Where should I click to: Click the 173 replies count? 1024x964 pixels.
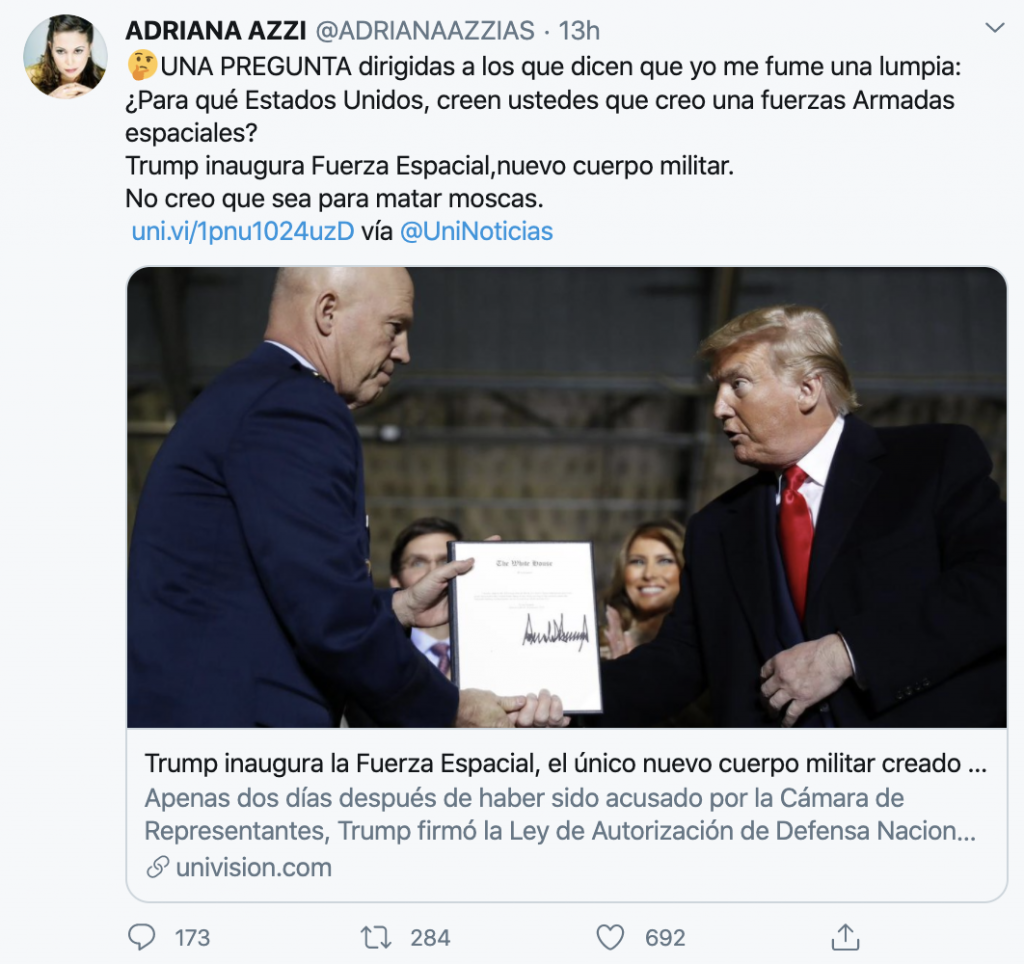click(192, 938)
